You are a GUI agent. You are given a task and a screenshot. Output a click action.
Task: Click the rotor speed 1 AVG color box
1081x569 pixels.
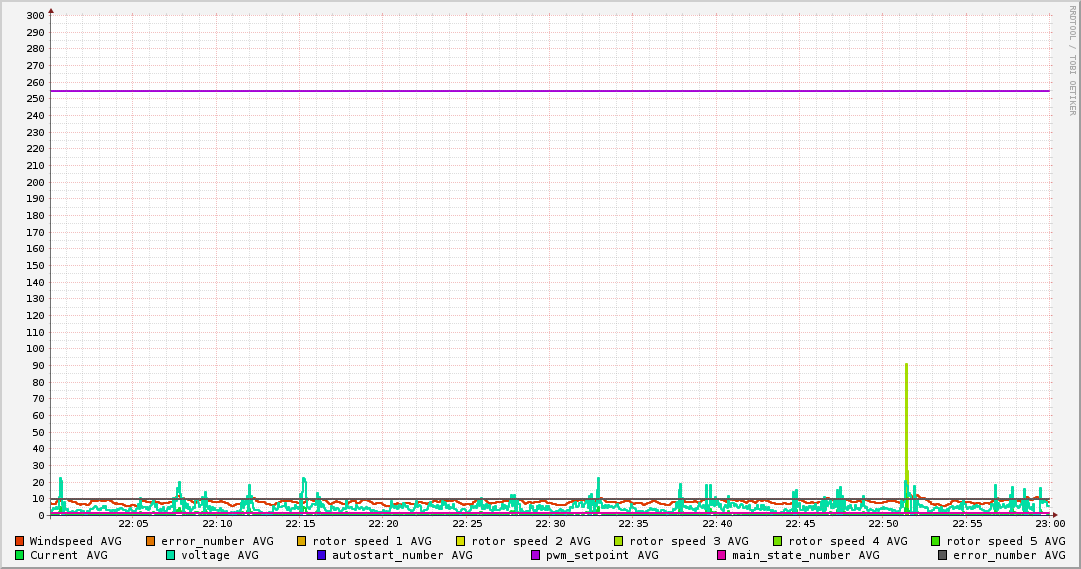pos(302,541)
